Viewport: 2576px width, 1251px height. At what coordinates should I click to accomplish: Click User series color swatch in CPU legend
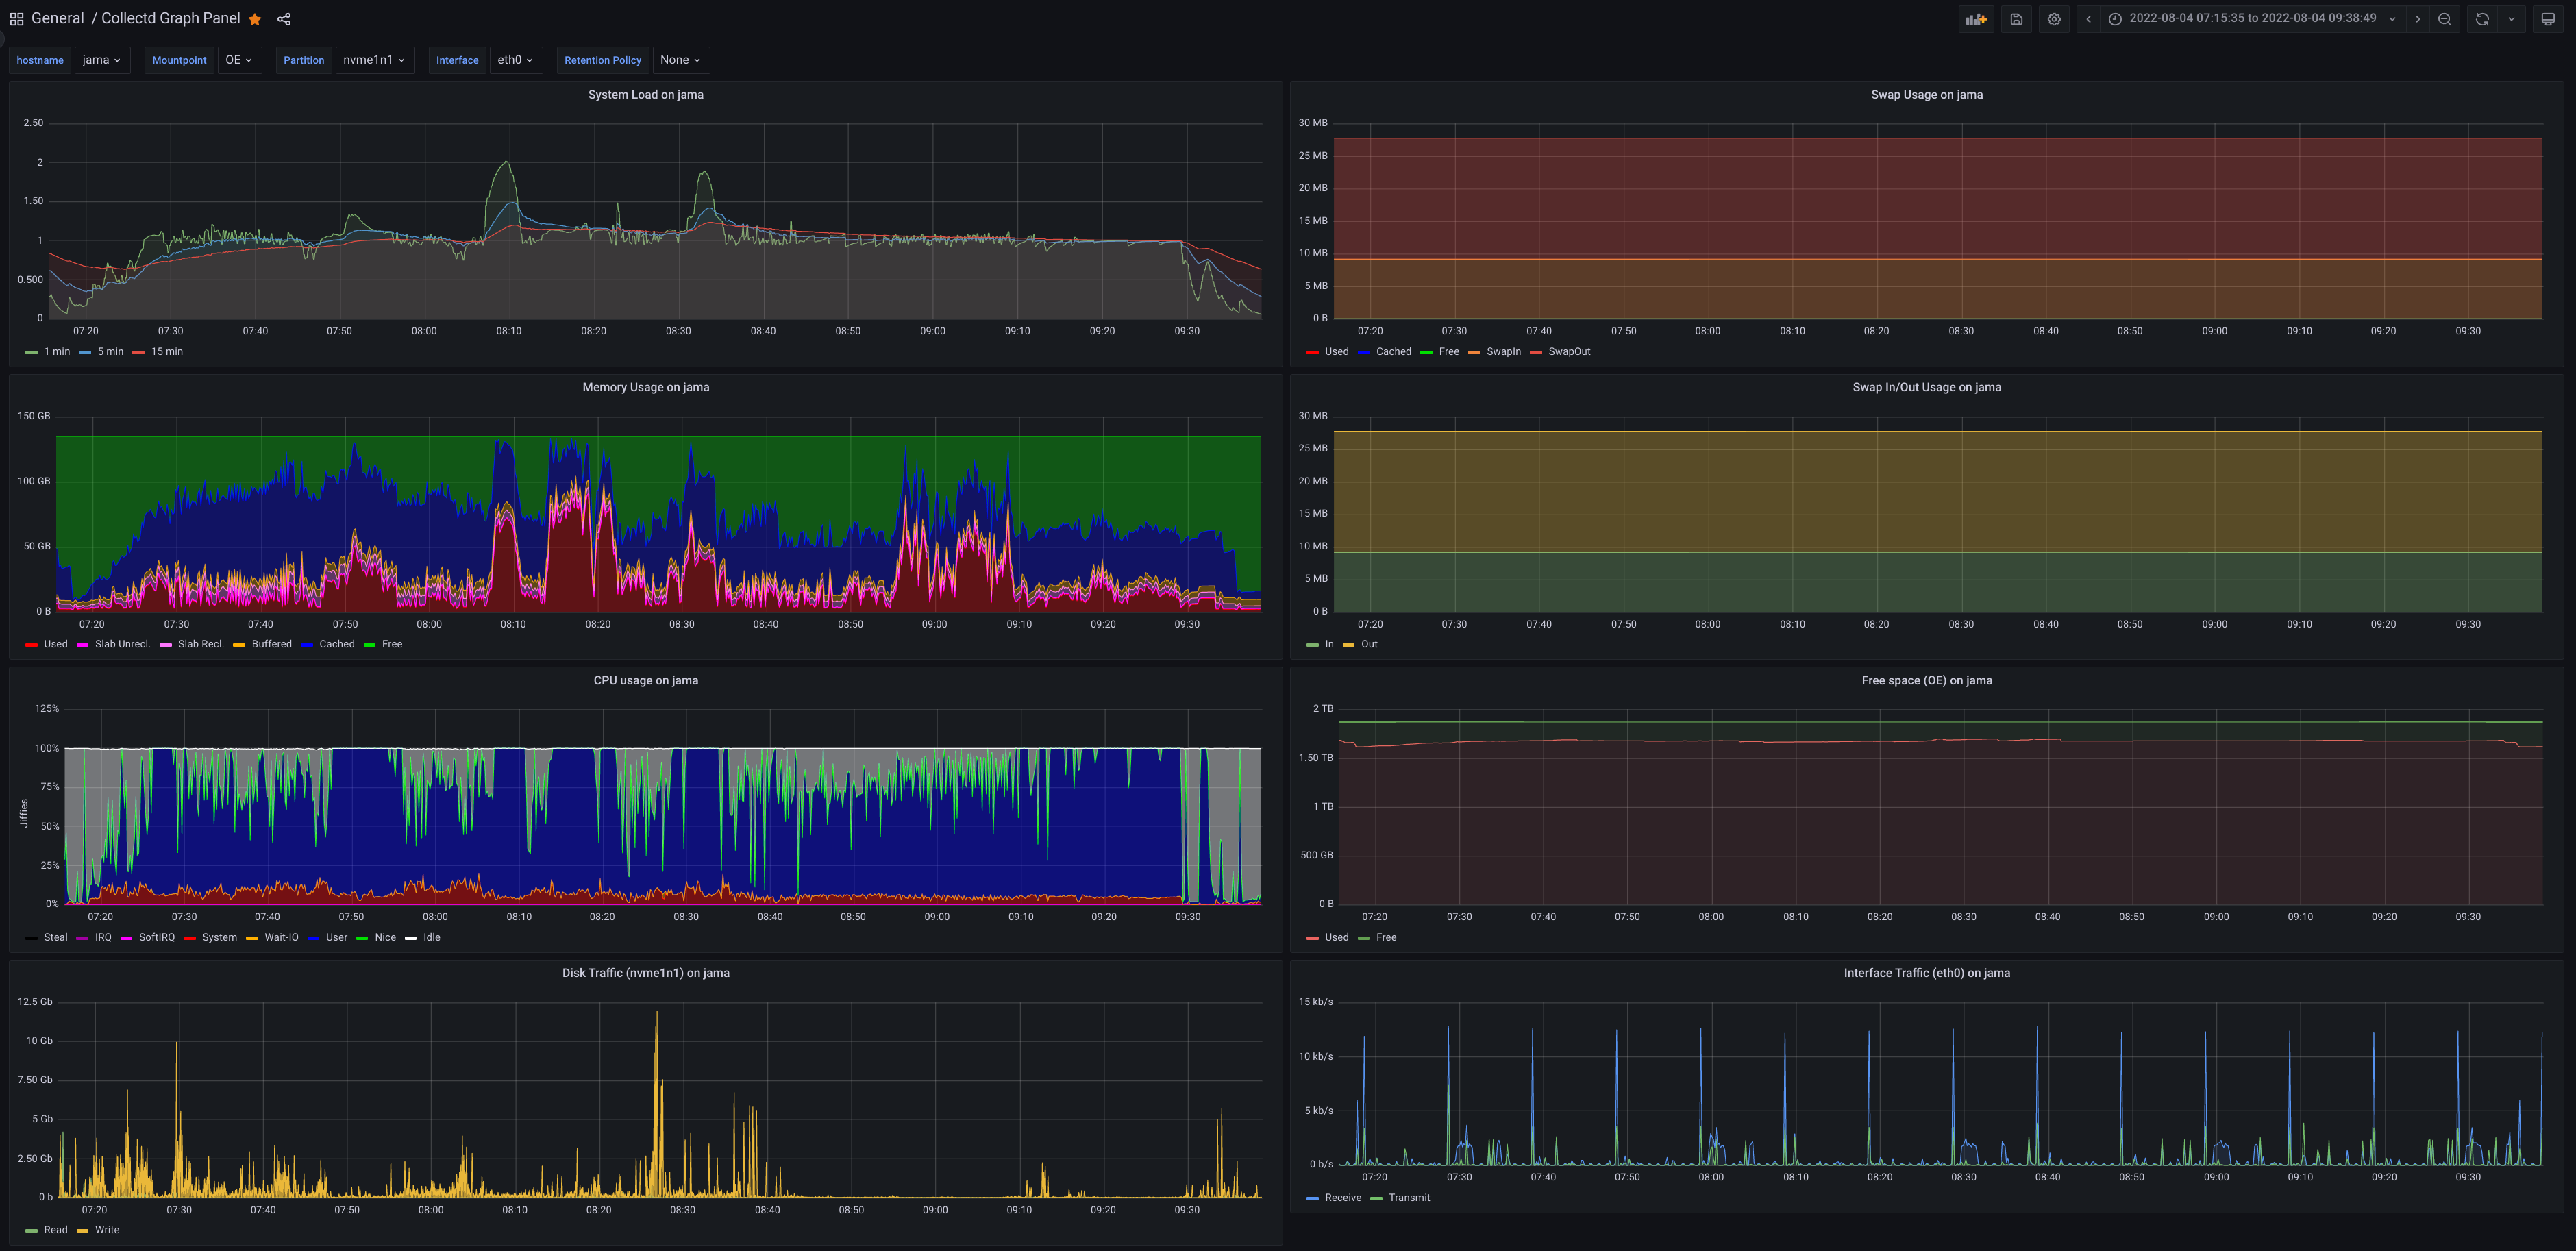tap(314, 938)
